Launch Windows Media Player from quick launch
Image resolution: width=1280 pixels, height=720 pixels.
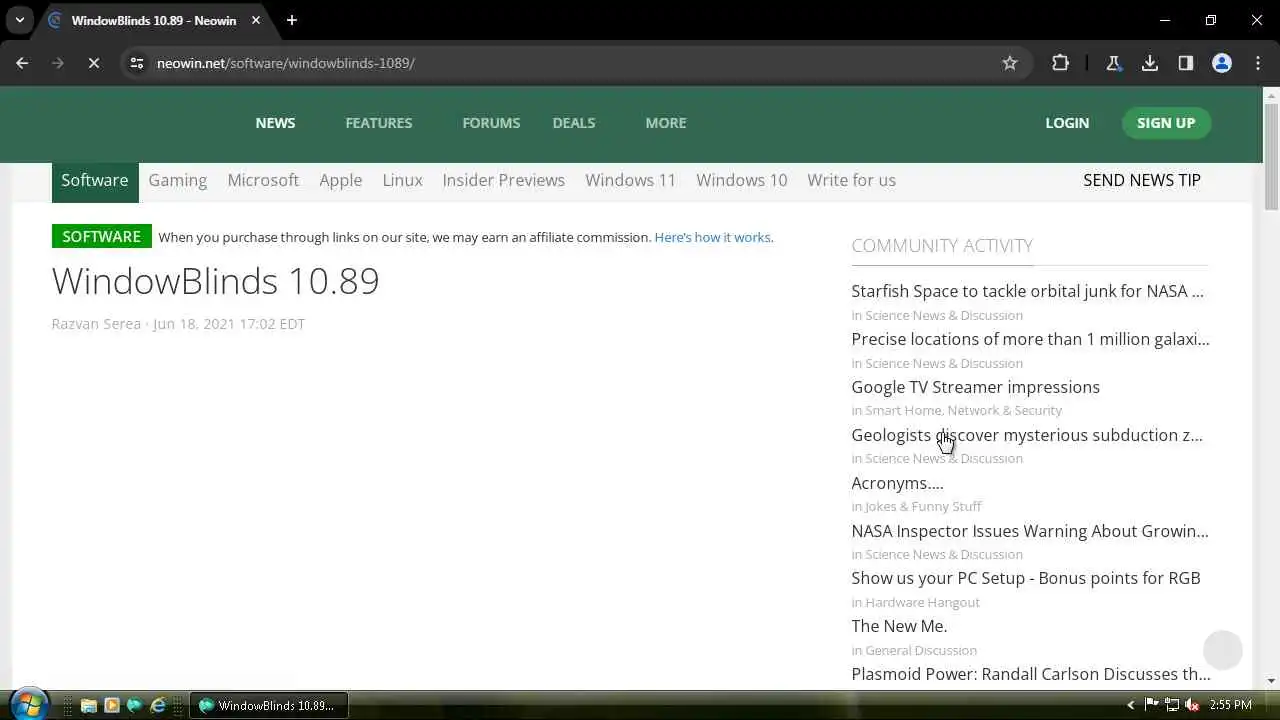coord(111,705)
